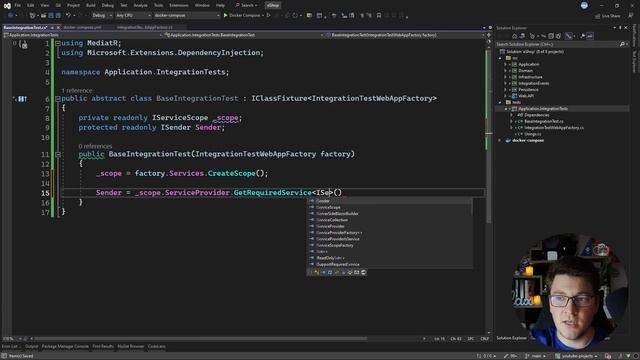Click Home icon in Solution Explorer toolbar

[x=514, y=36]
